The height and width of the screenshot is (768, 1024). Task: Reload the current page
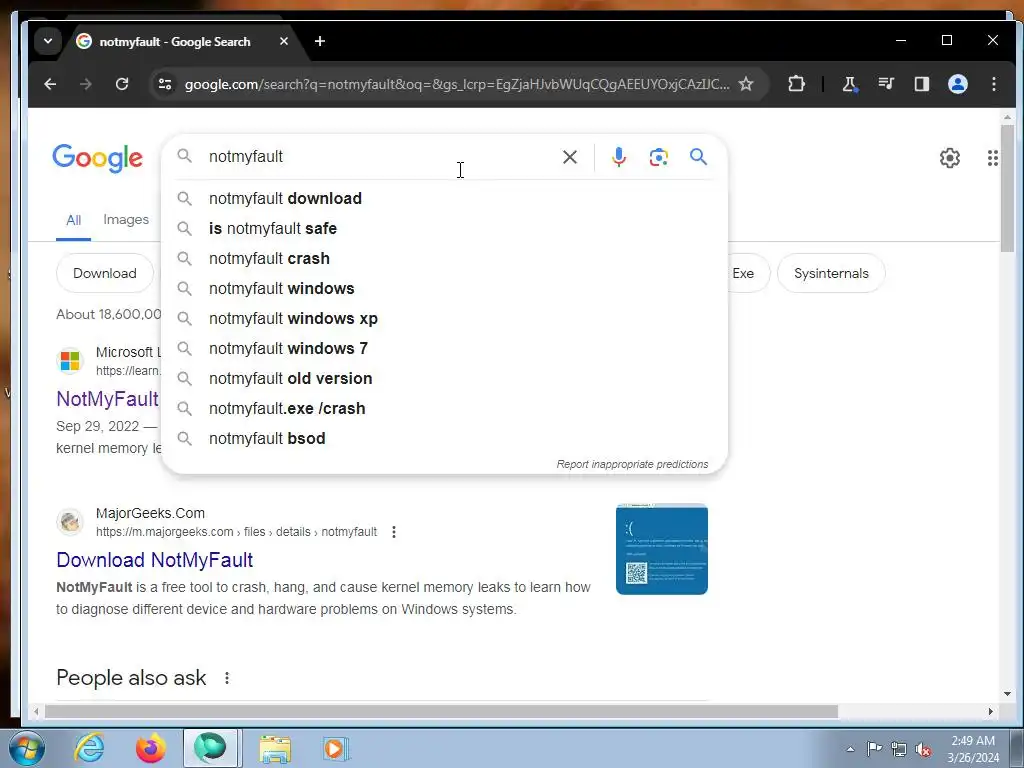click(122, 84)
